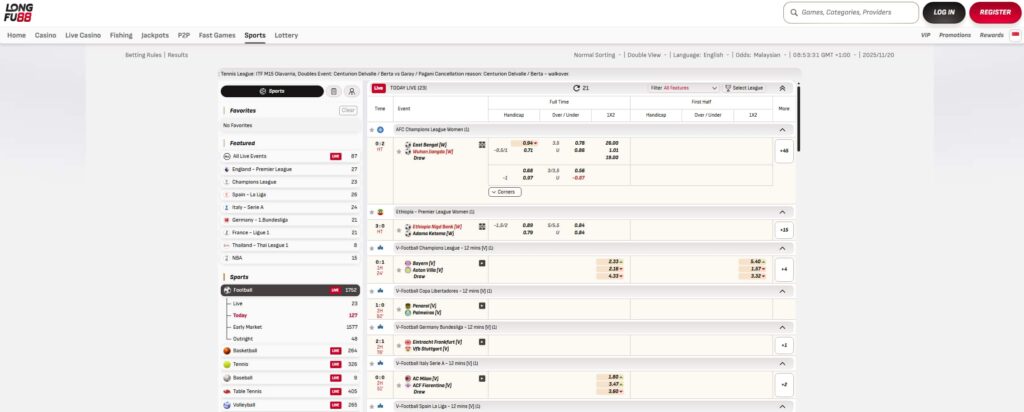The image size is (1024, 412).
Task: Open Select League filter
Action: click(x=744, y=87)
